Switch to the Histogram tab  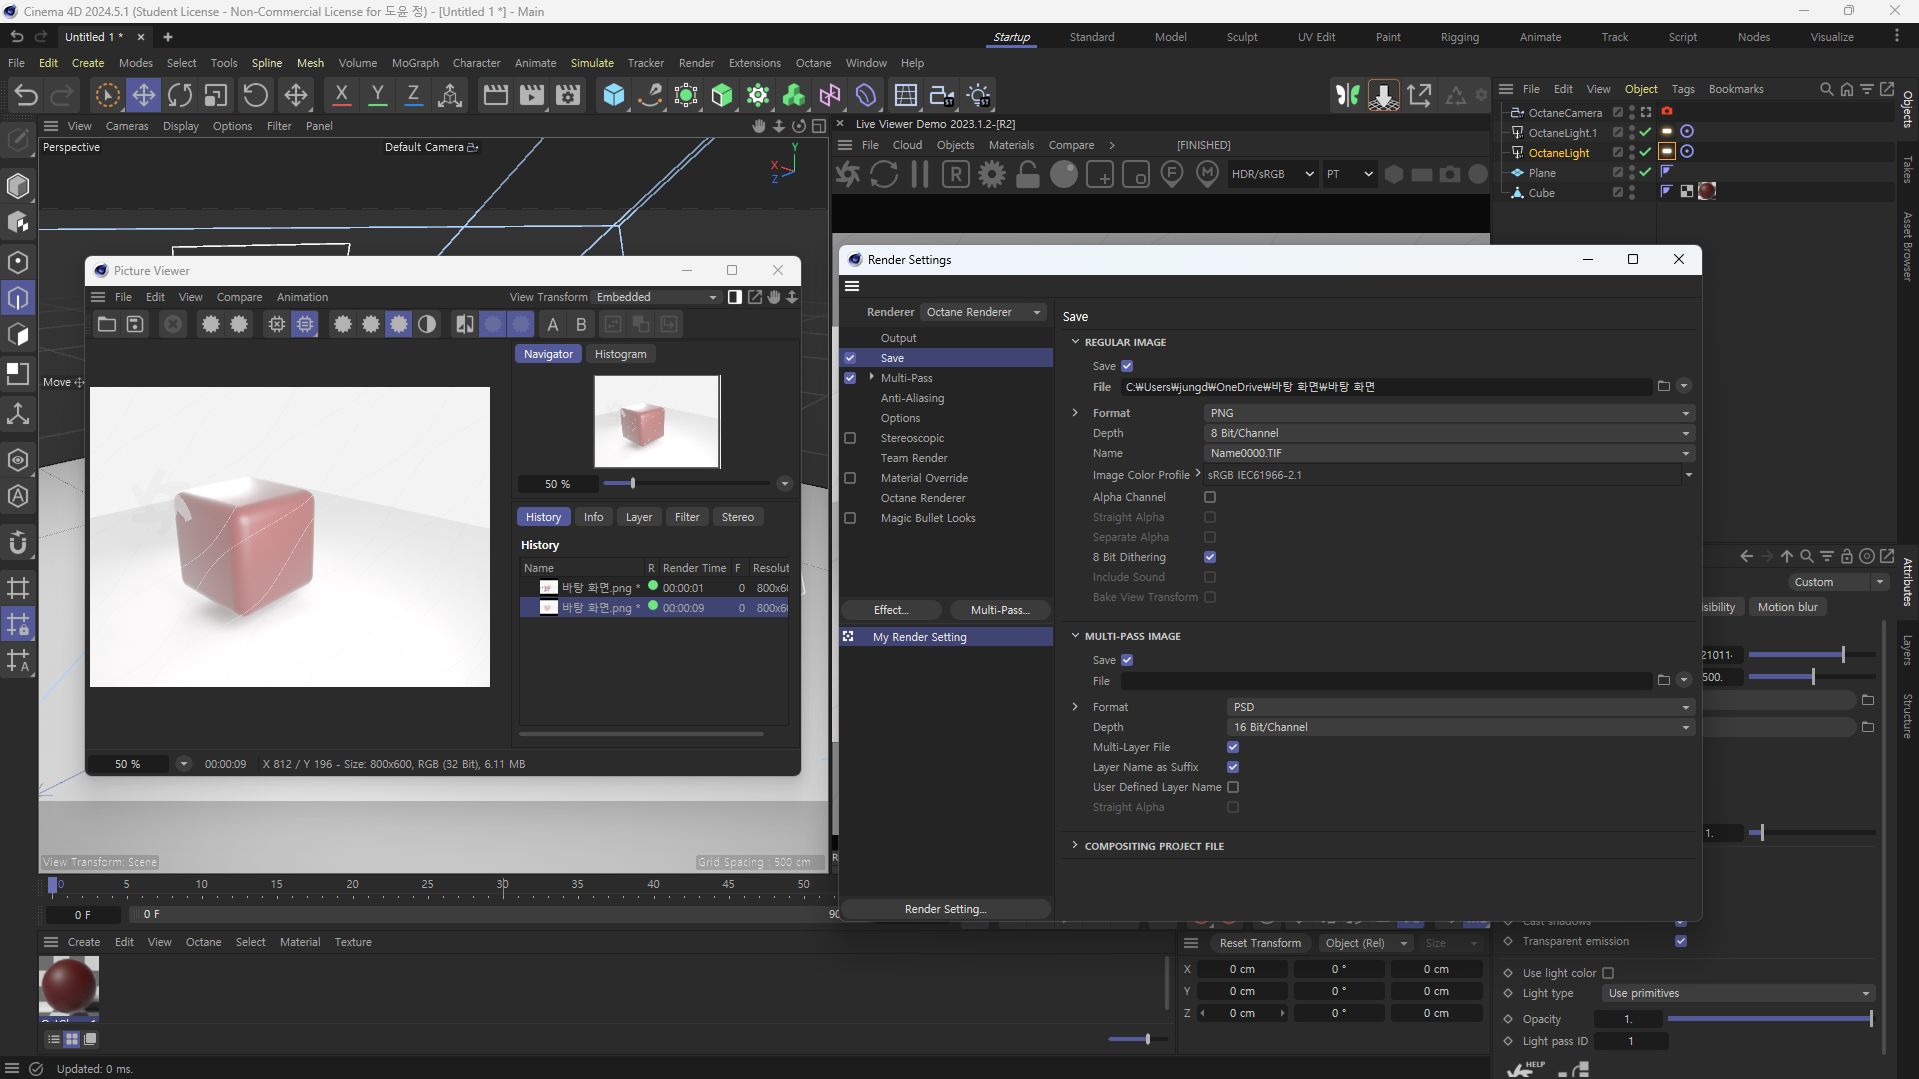620,354
